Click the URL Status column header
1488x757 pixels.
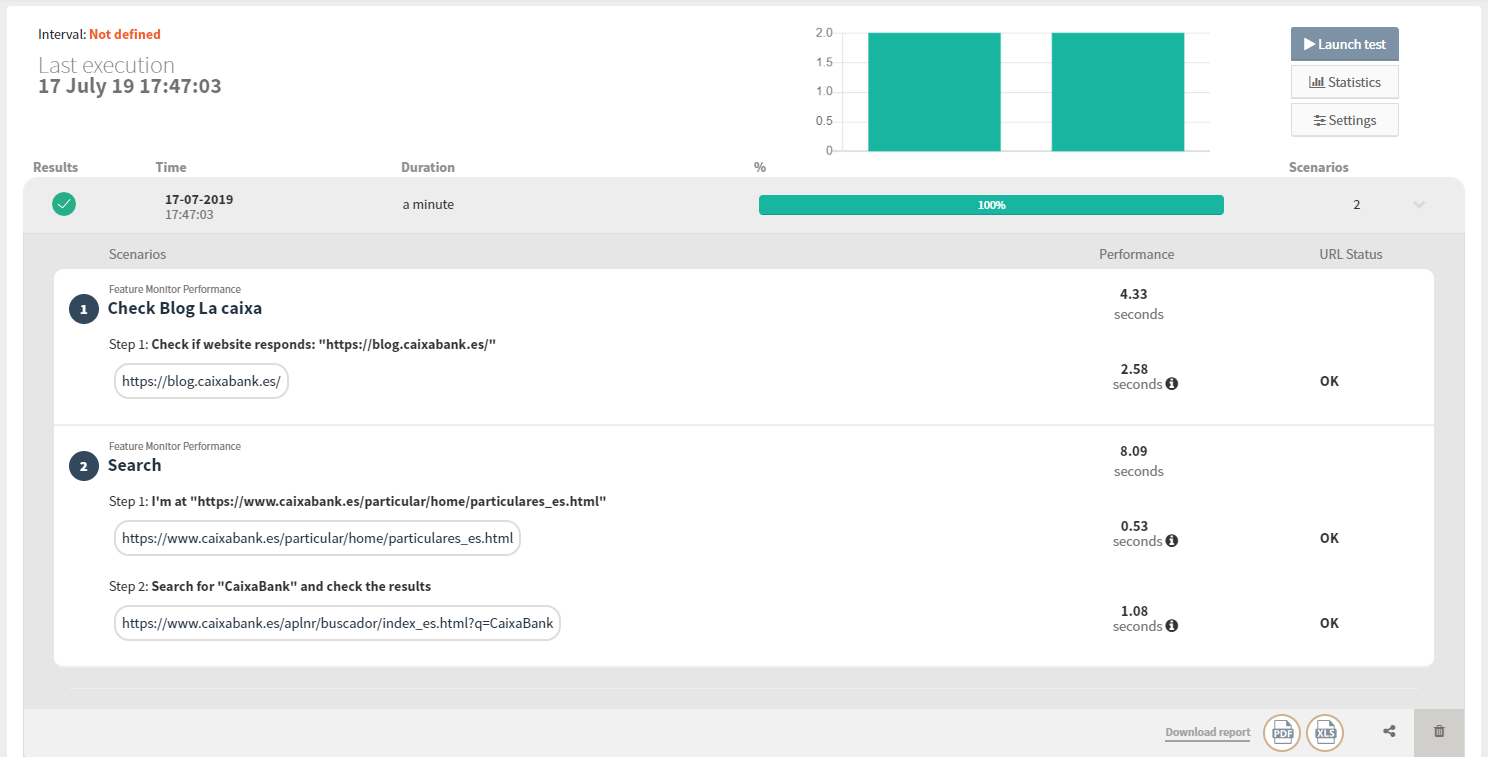(x=1351, y=254)
